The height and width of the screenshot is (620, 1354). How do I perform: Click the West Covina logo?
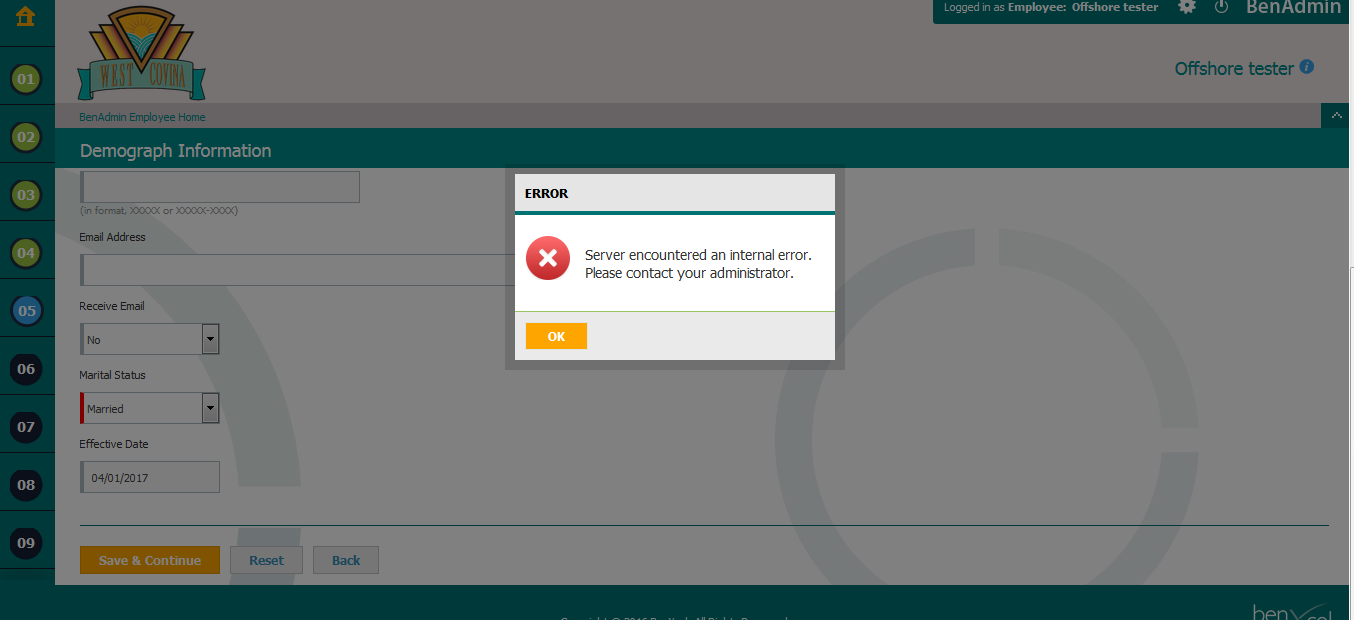coord(141,53)
